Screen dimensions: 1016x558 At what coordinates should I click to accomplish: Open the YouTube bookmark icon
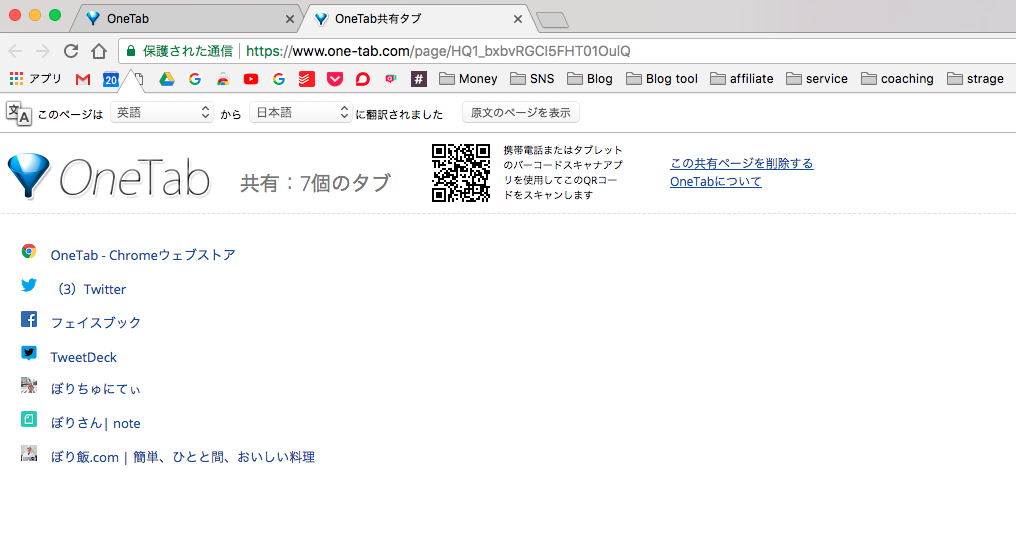[x=251, y=79]
